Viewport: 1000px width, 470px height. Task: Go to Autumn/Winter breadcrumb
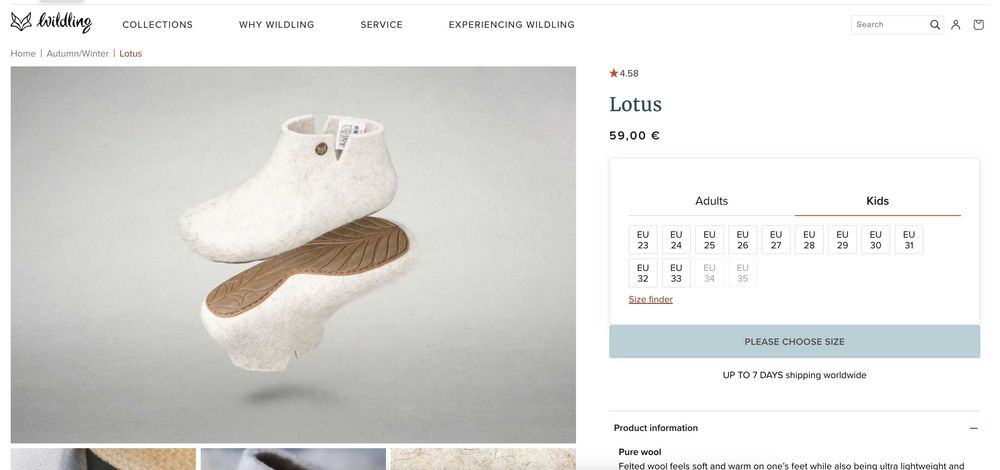[78, 54]
